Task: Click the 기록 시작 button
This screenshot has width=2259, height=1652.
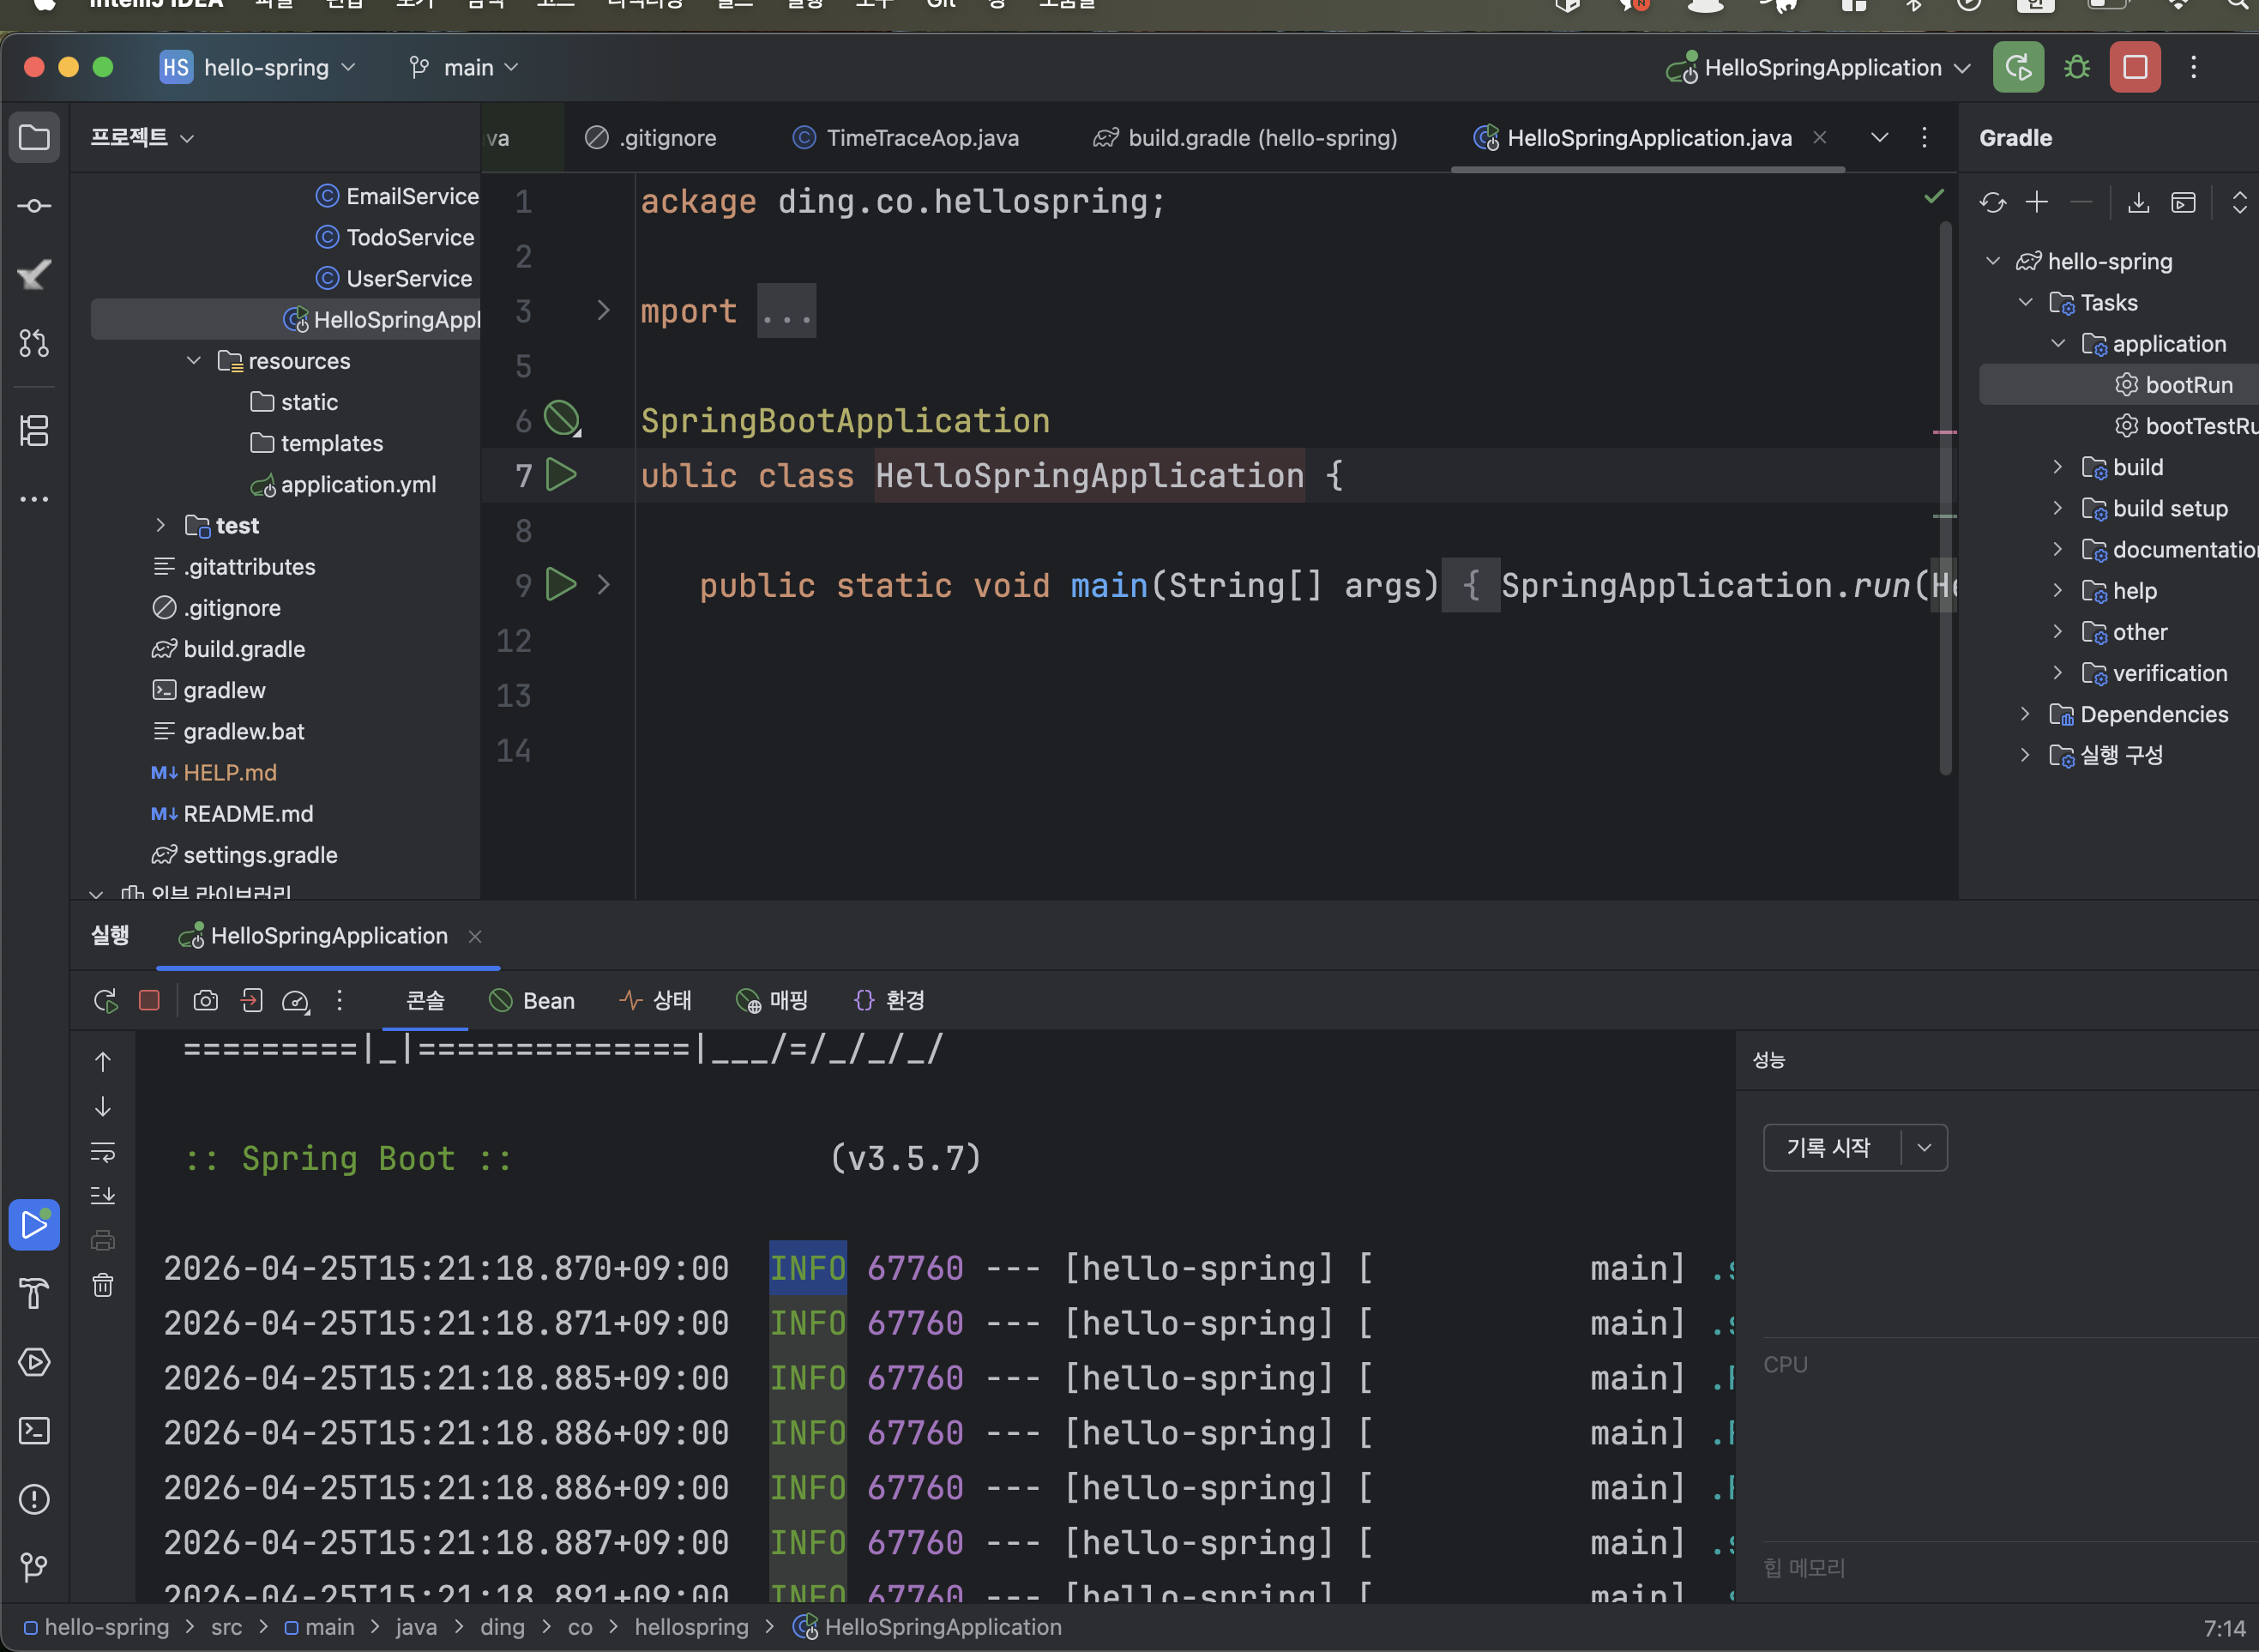Action: pyautogui.click(x=1829, y=1147)
